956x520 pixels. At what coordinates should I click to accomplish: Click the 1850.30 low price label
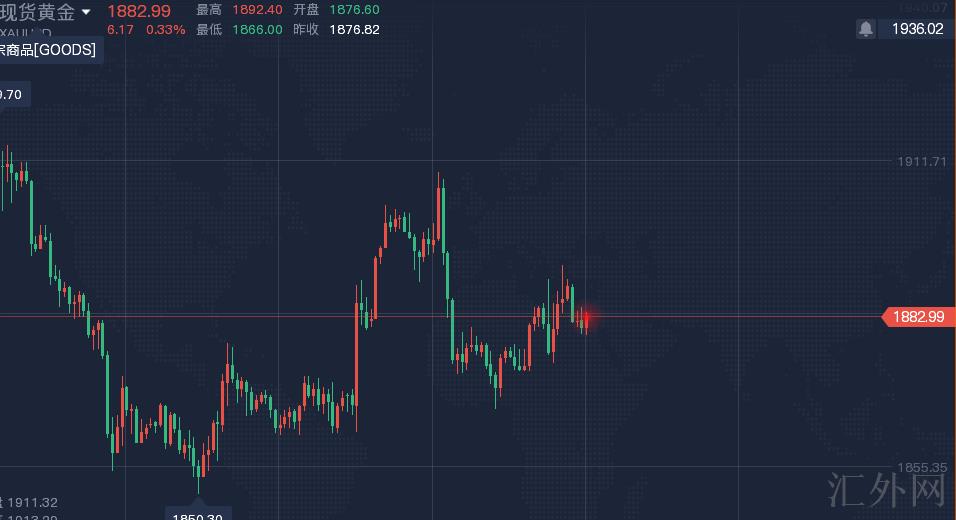point(198,512)
